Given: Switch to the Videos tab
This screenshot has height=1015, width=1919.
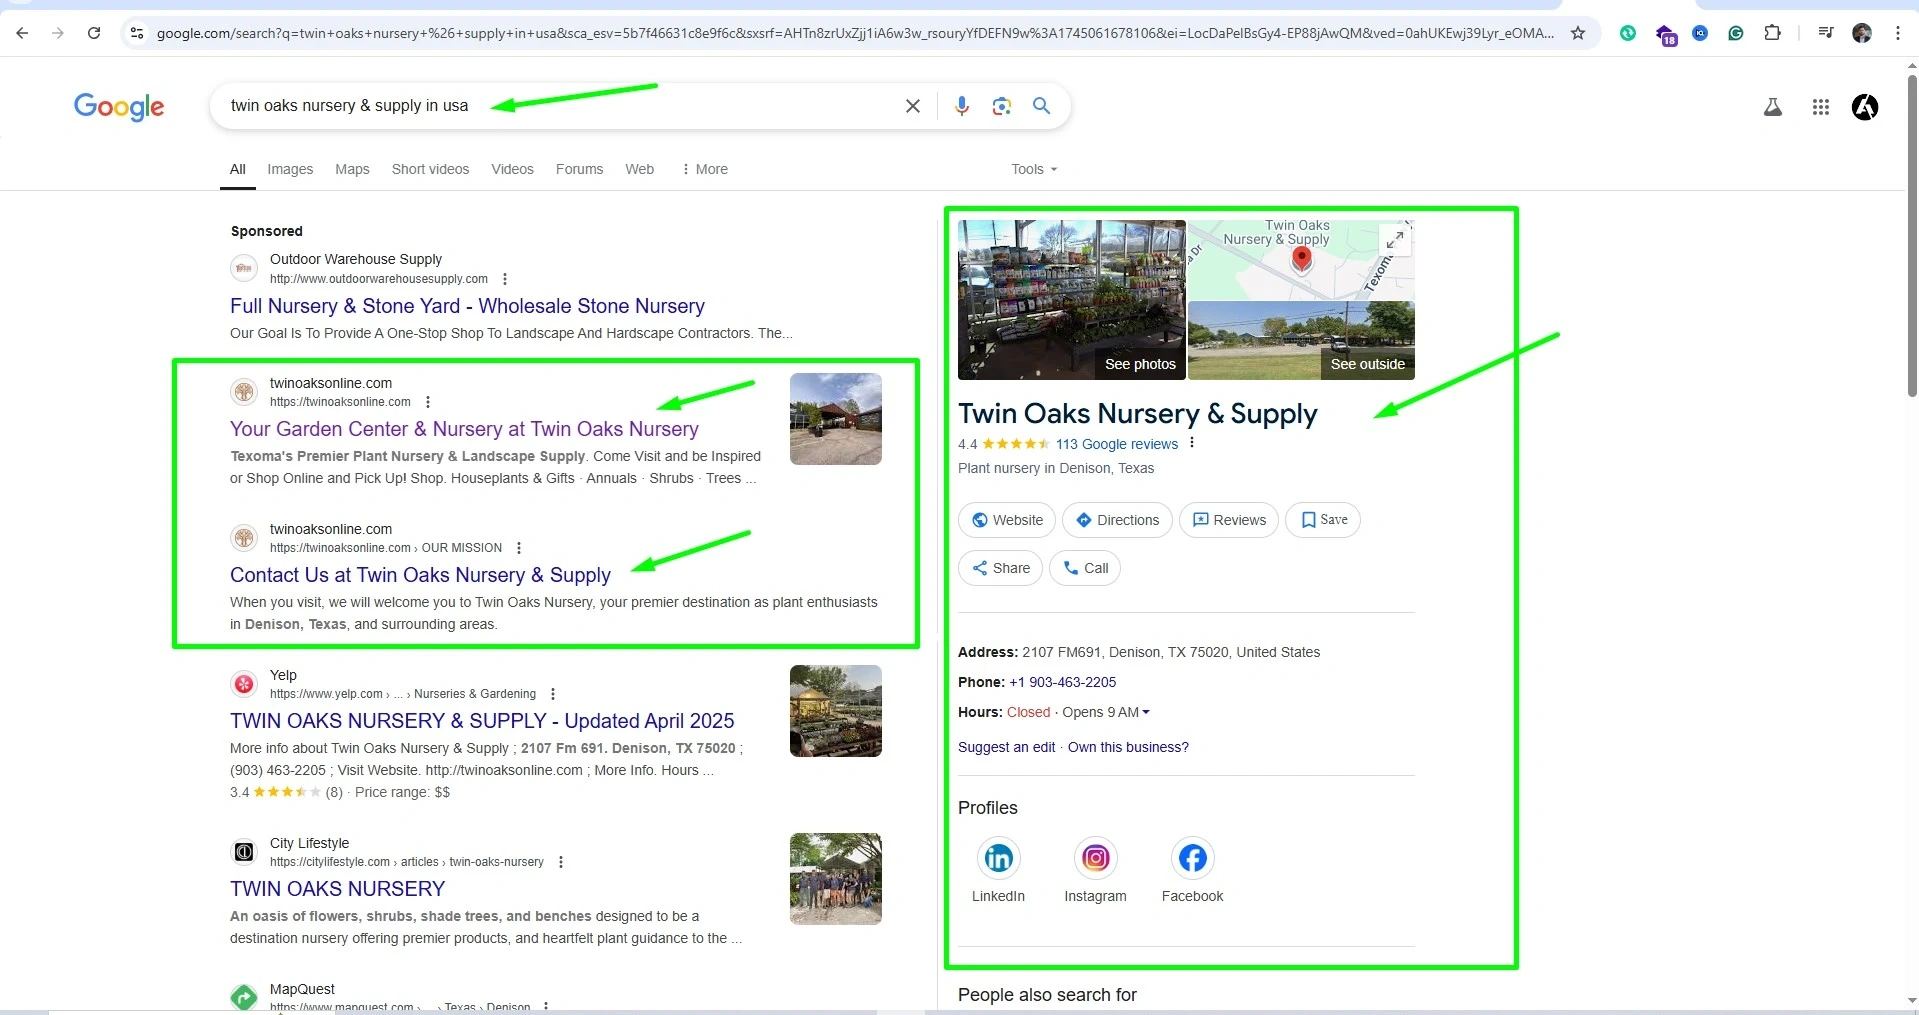Looking at the screenshot, I should 512,169.
